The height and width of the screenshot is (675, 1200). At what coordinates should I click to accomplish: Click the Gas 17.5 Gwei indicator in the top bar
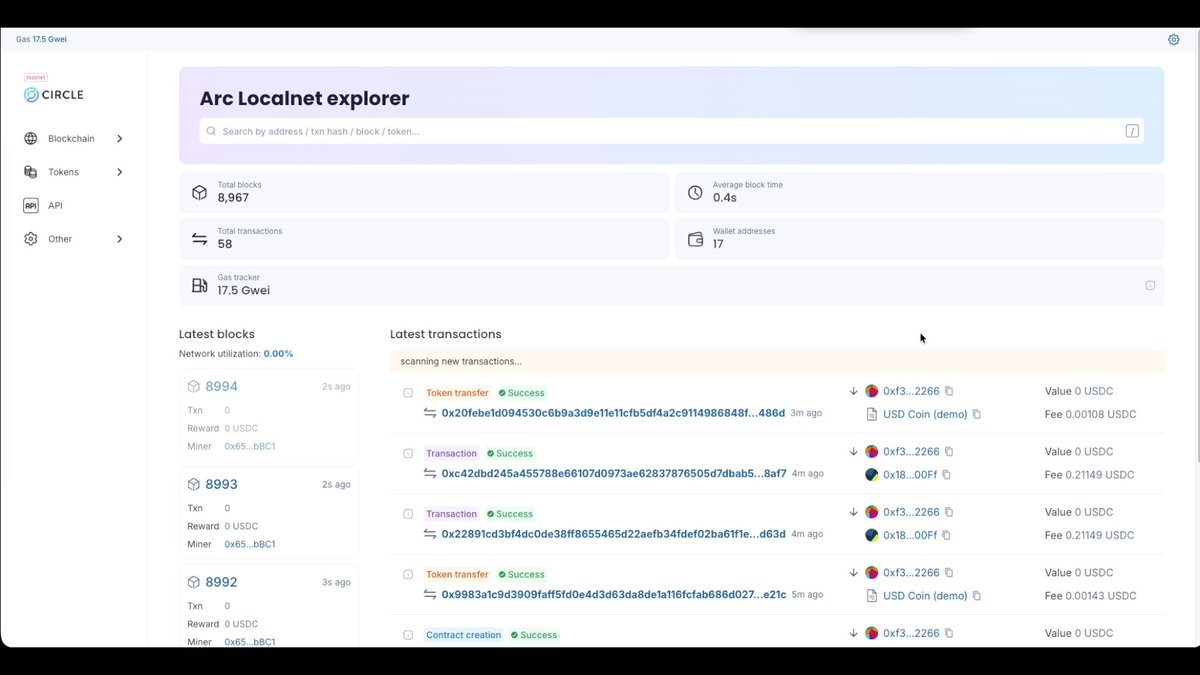point(41,39)
